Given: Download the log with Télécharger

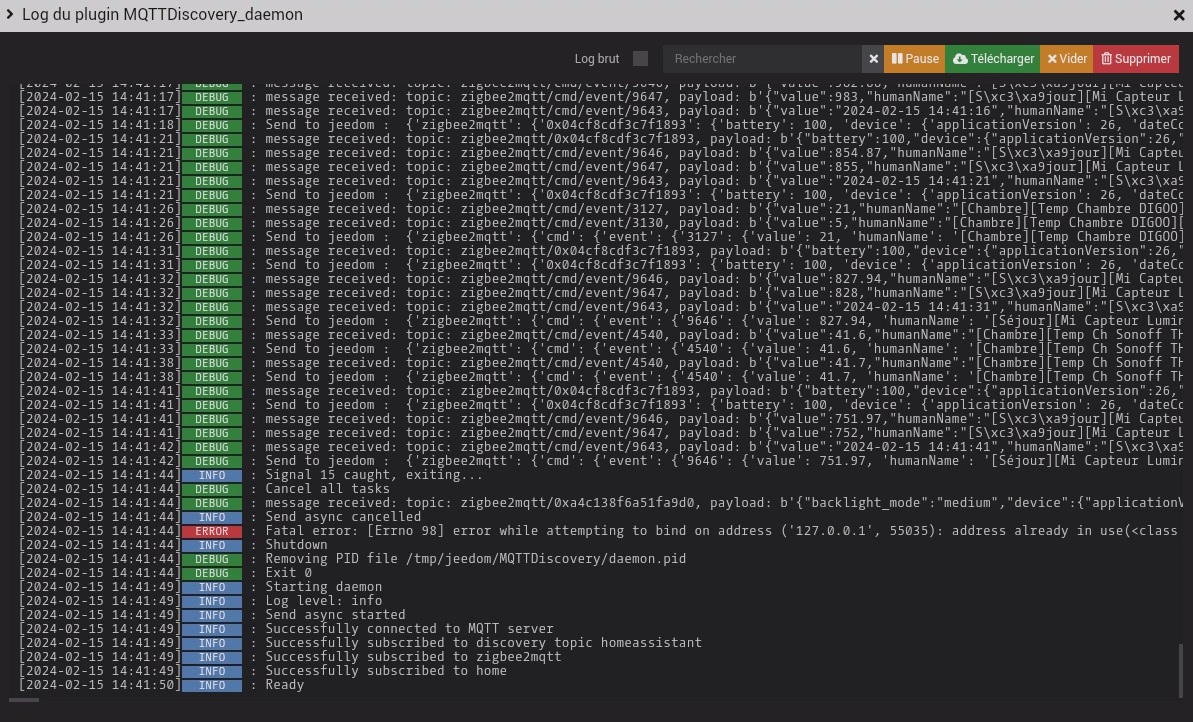Looking at the screenshot, I should 993,59.
